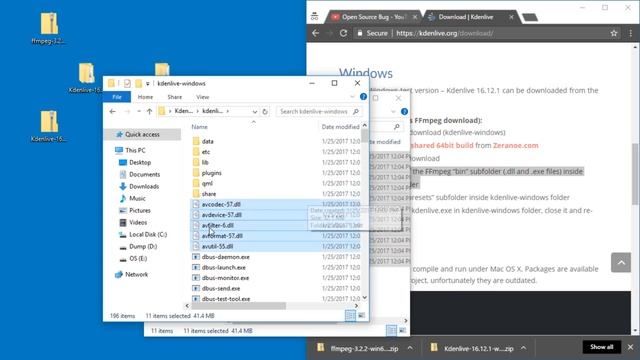Open Local Disk (C:) in sidebar
Viewport: 640px width, 360px height.
click(148, 234)
